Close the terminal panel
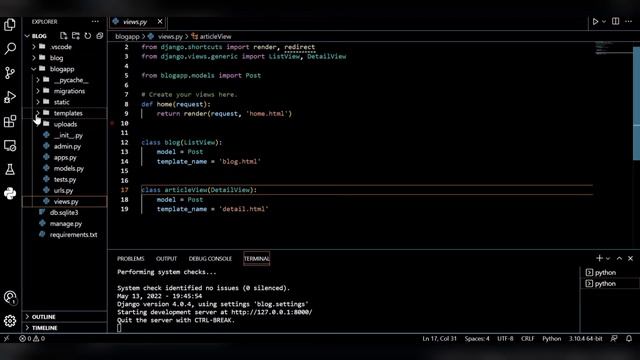 click(x=631, y=258)
